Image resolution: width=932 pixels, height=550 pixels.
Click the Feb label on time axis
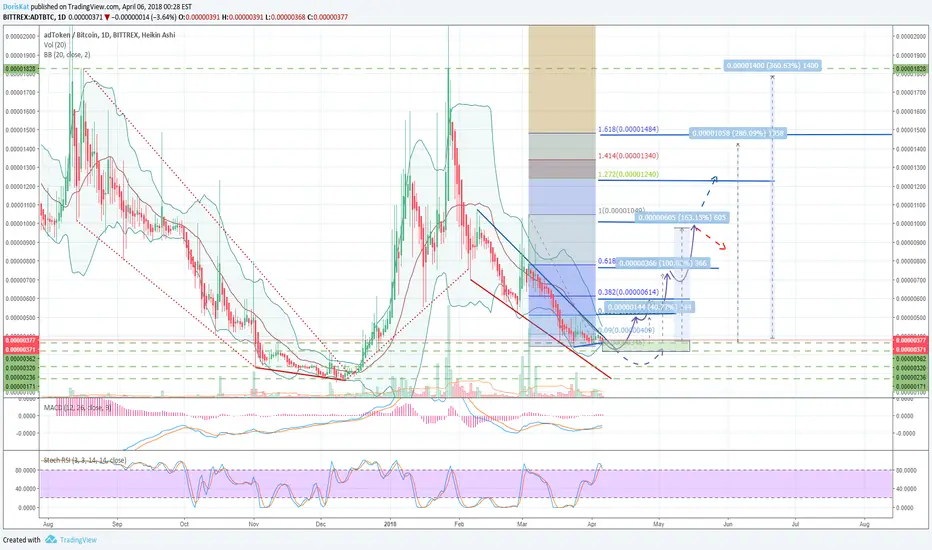point(458,524)
